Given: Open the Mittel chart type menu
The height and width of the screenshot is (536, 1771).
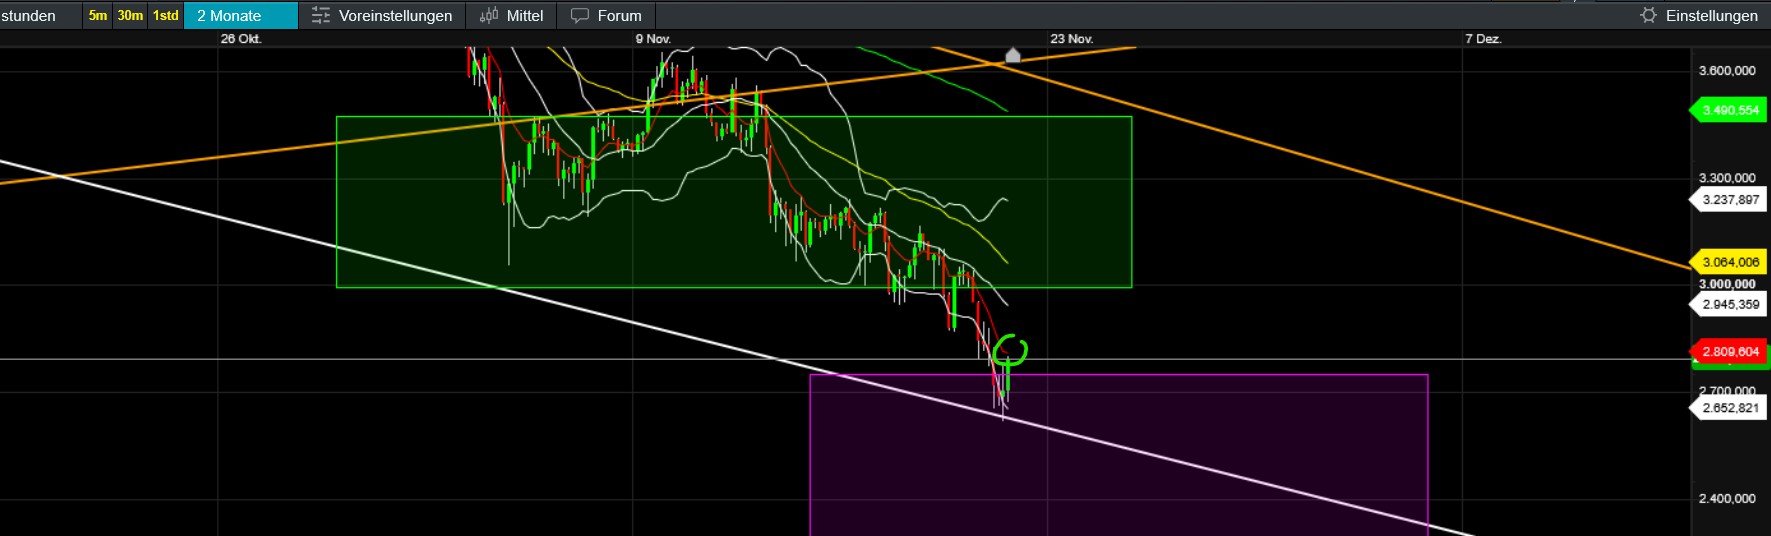Looking at the screenshot, I should pyautogui.click(x=524, y=15).
